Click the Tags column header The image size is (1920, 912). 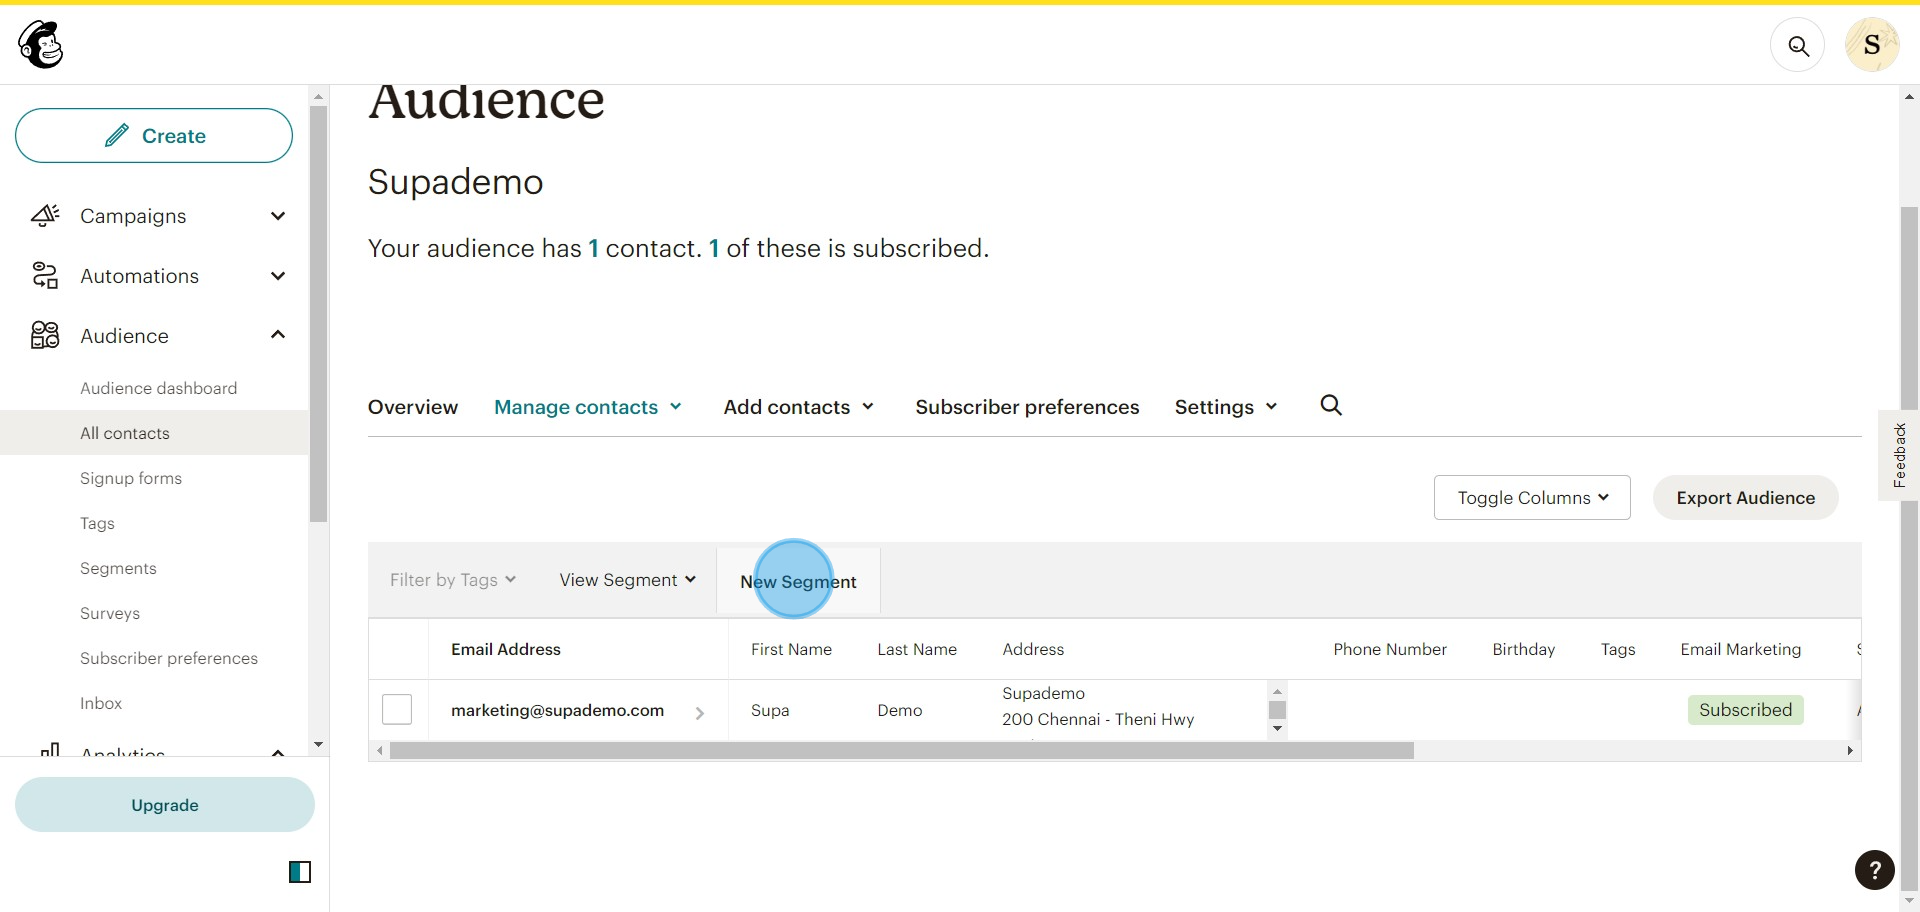(1618, 649)
